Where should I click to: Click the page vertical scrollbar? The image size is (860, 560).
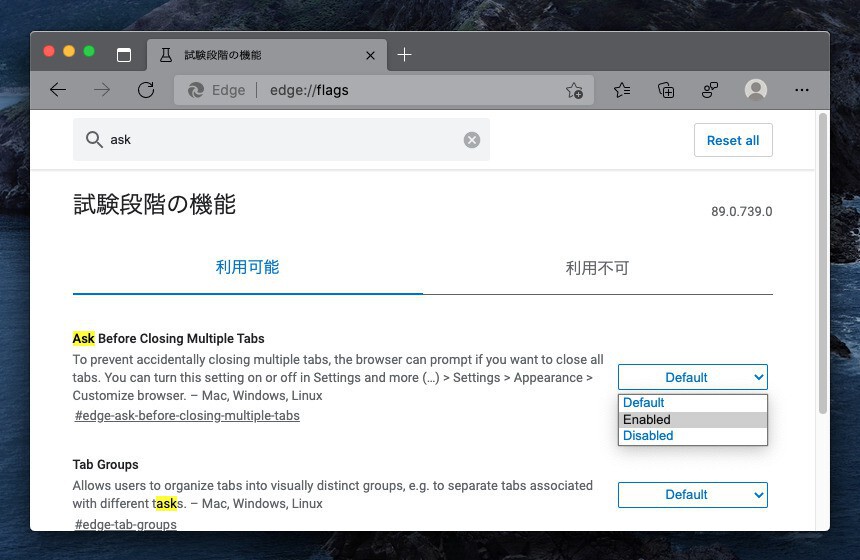pyautogui.click(x=822, y=263)
